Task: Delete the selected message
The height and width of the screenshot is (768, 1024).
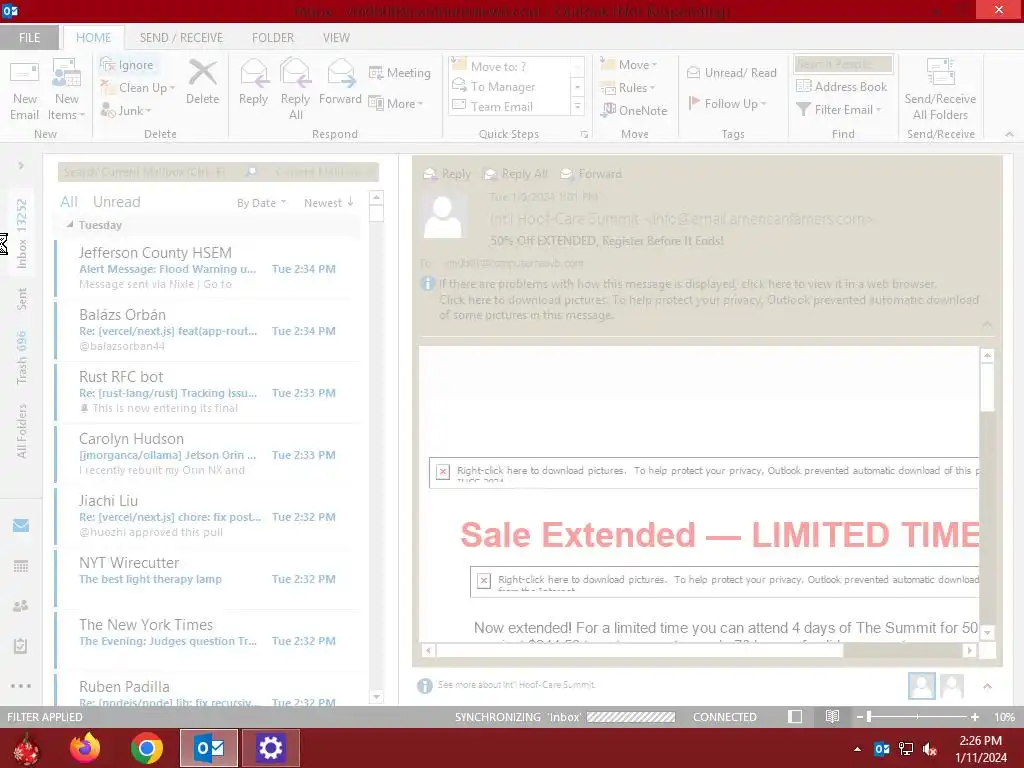Action: pyautogui.click(x=202, y=82)
